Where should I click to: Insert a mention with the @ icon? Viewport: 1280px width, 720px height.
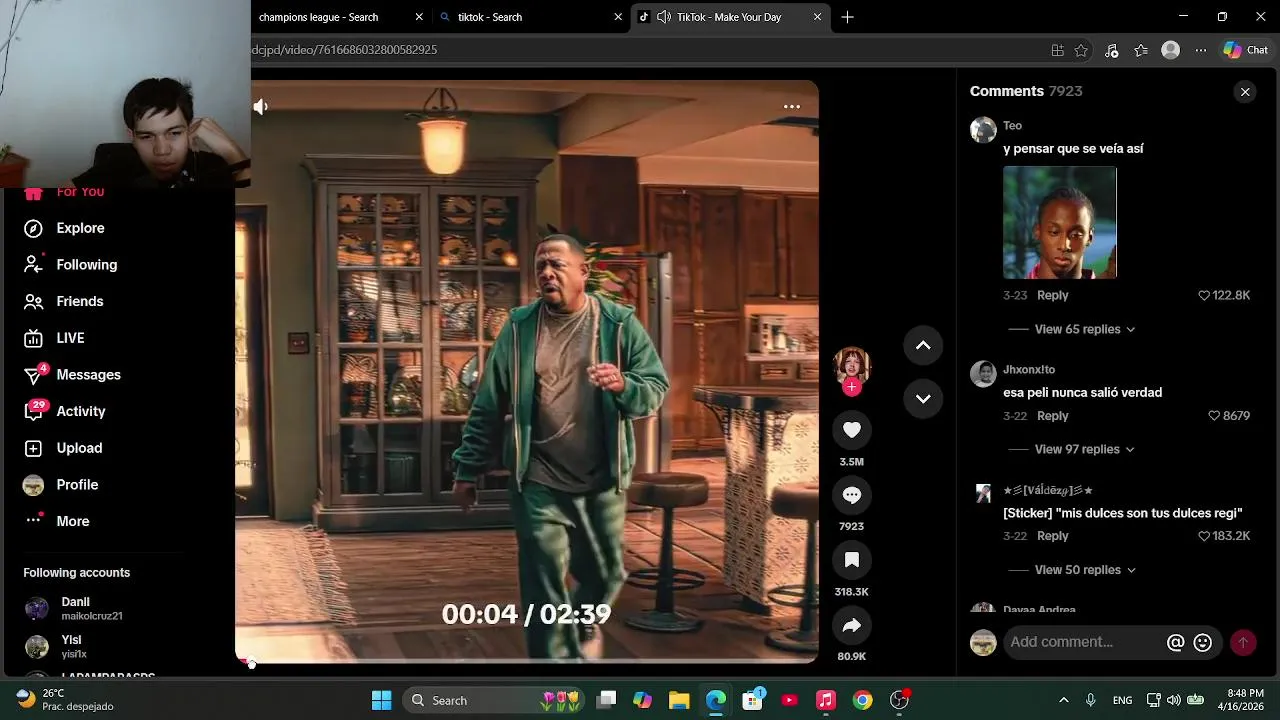pyautogui.click(x=1175, y=643)
